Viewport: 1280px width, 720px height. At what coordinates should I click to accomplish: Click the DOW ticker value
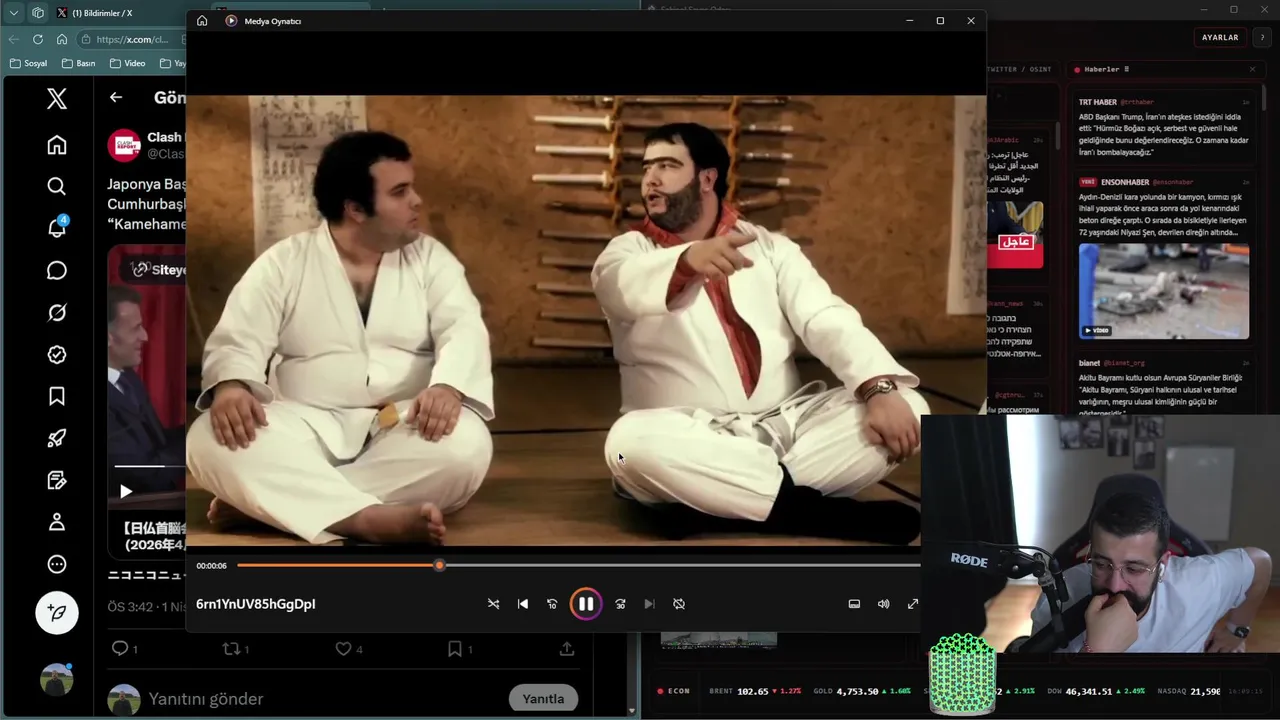pyautogui.click(x=1090, y=691)
